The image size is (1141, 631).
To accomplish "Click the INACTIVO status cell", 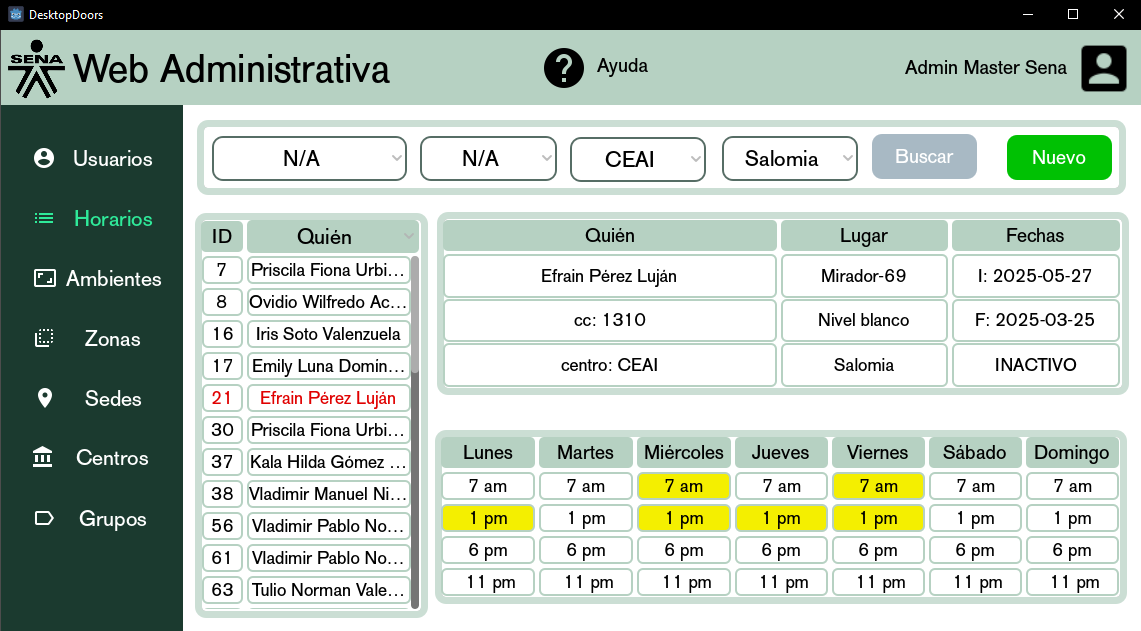I will click(1035, 365).
